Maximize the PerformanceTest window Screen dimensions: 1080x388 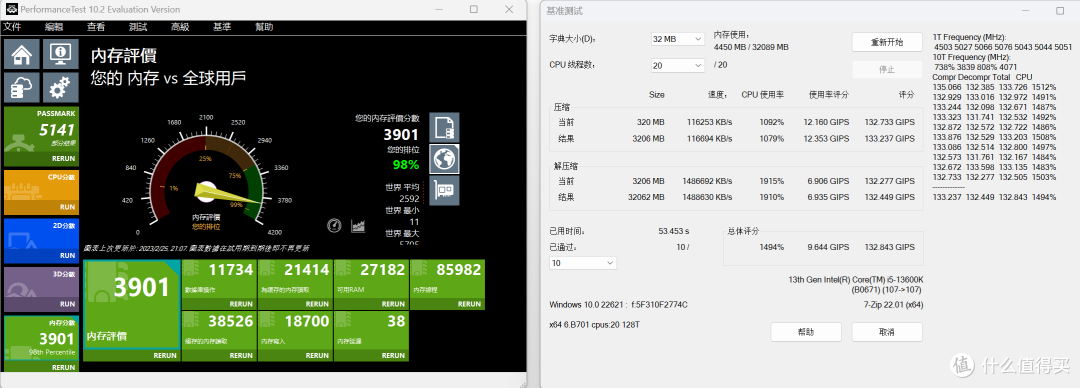474,10
